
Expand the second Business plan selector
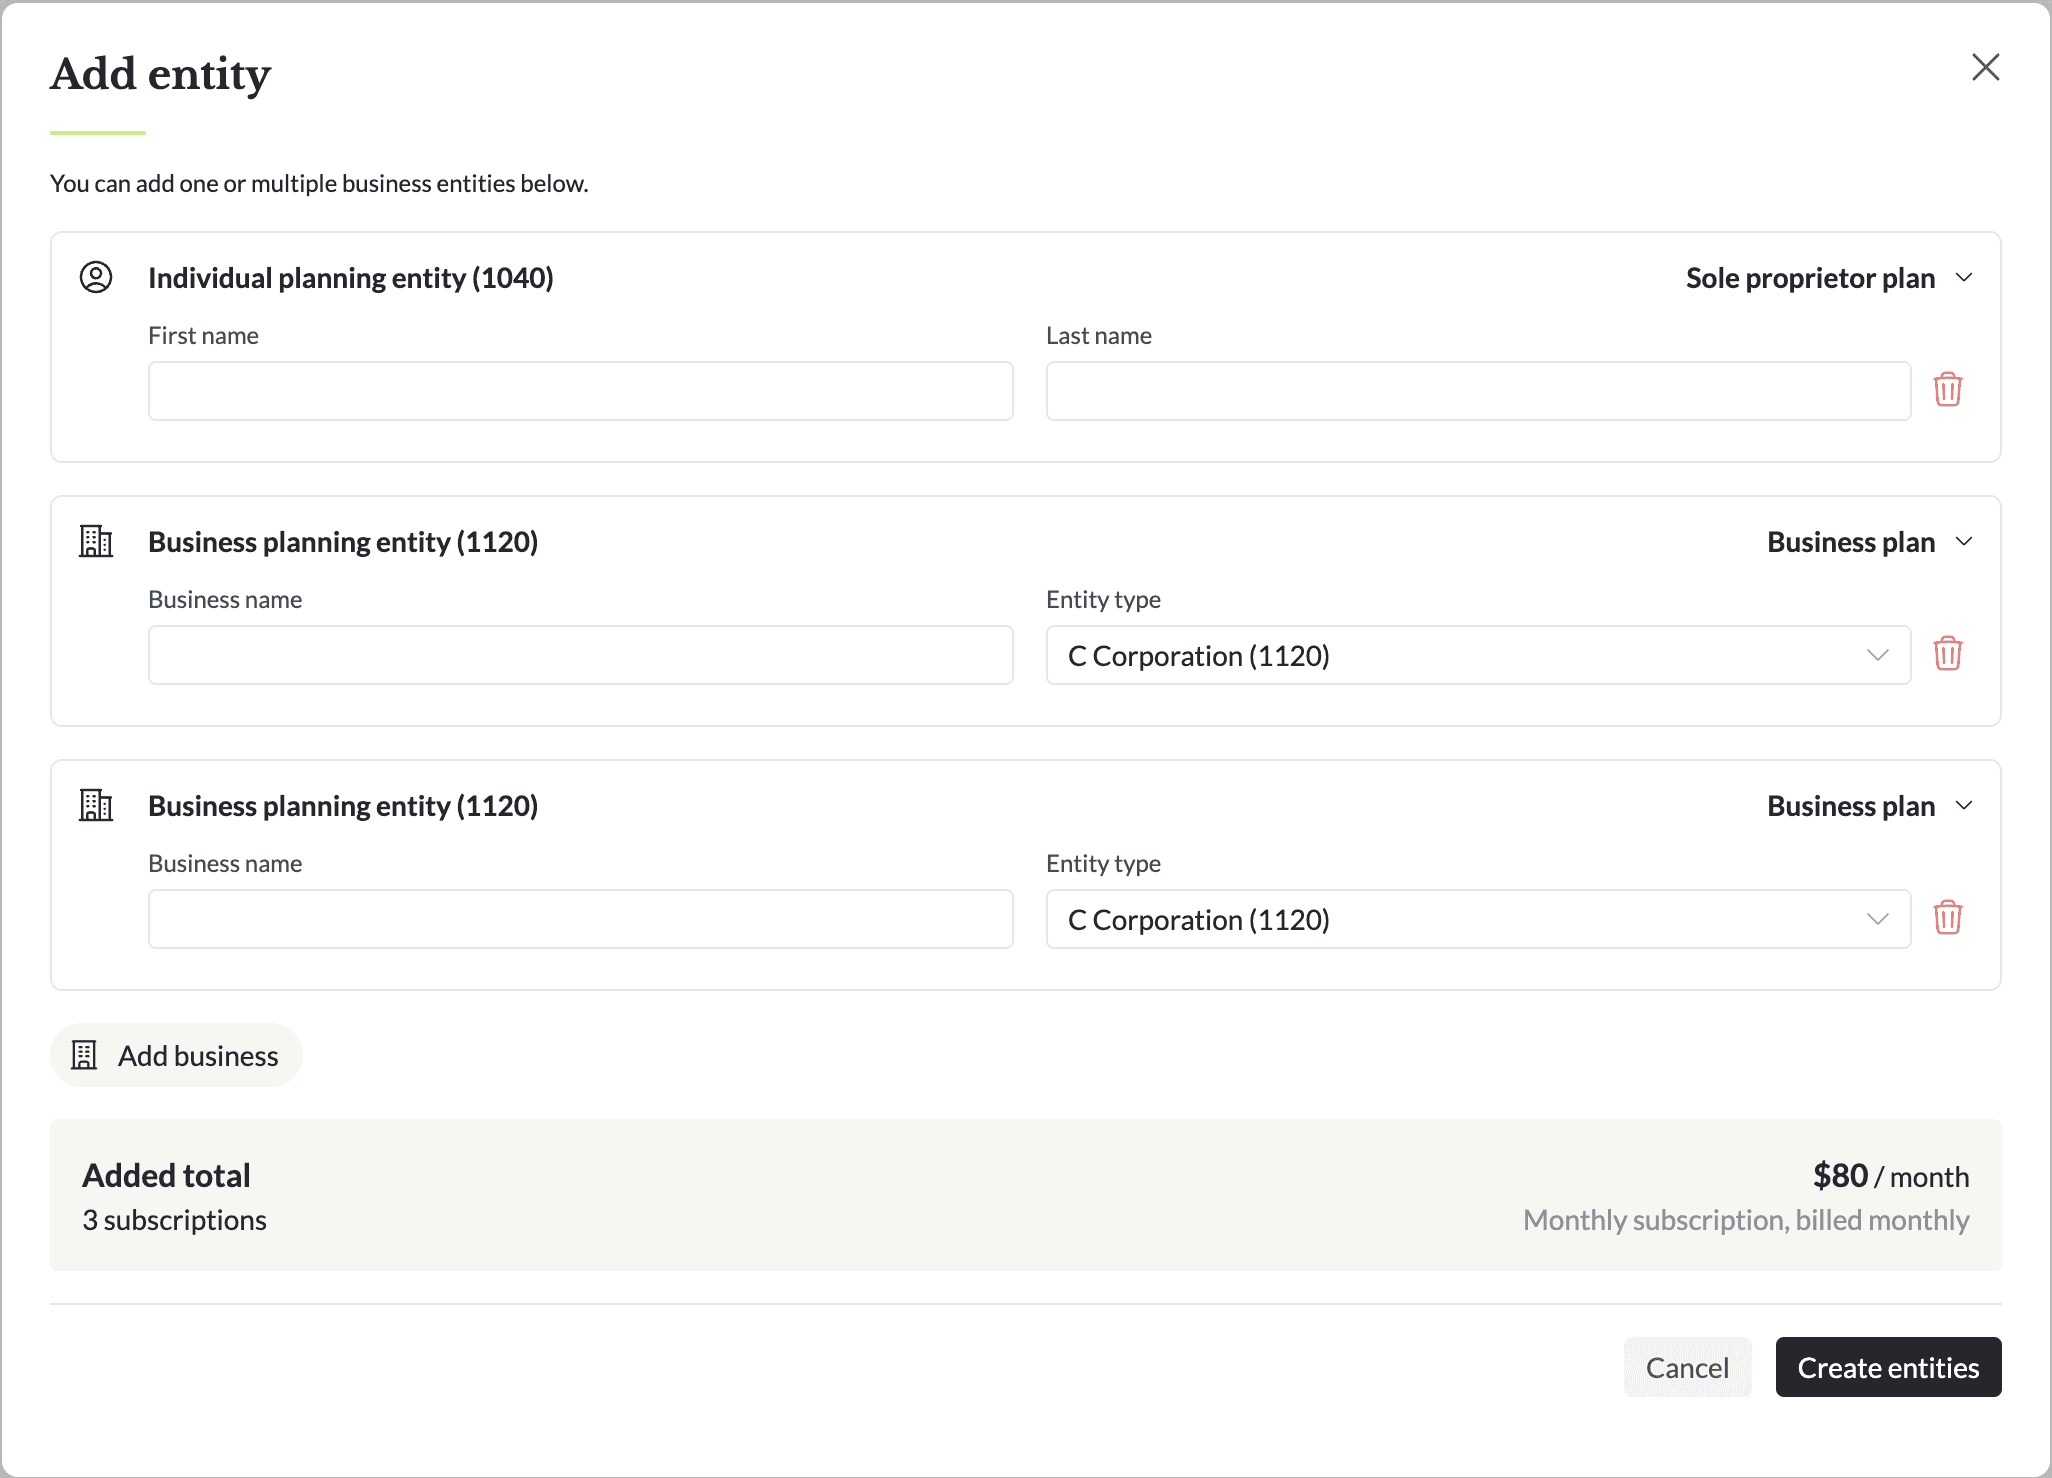(x=1868, y=806)
